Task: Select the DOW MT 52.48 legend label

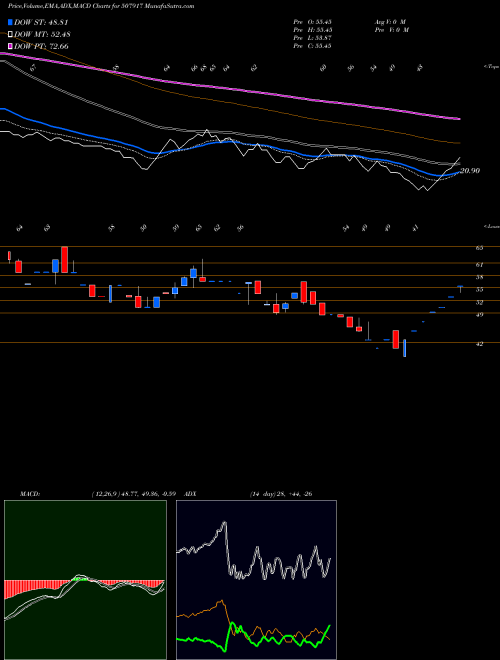Action: coord(42,34)
